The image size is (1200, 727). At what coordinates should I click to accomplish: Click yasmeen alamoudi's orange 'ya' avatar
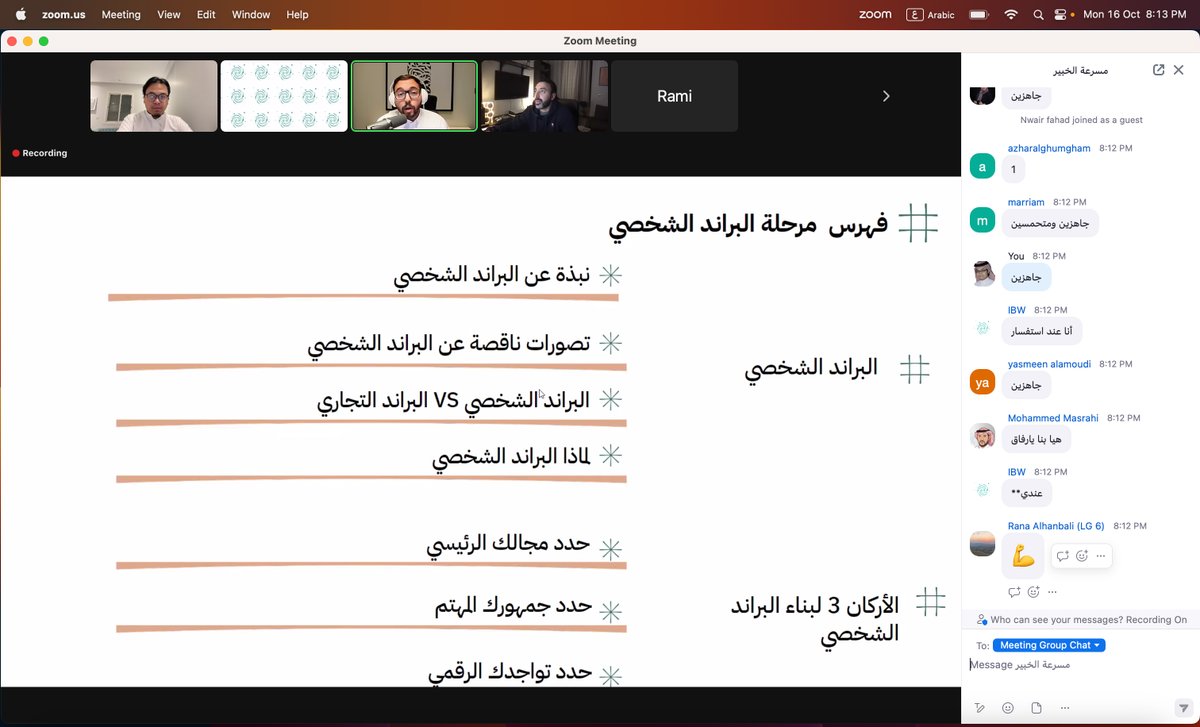point(982,382)
